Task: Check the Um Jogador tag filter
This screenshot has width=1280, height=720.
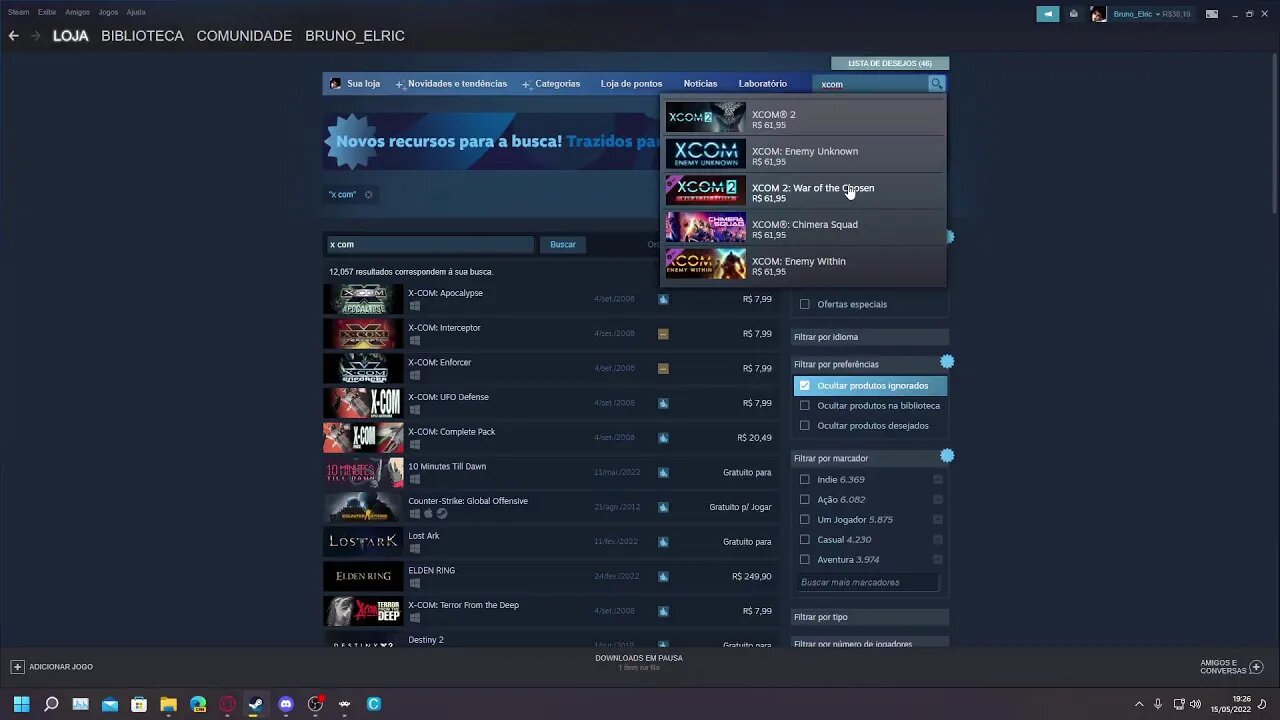Action: coord(804,519)
